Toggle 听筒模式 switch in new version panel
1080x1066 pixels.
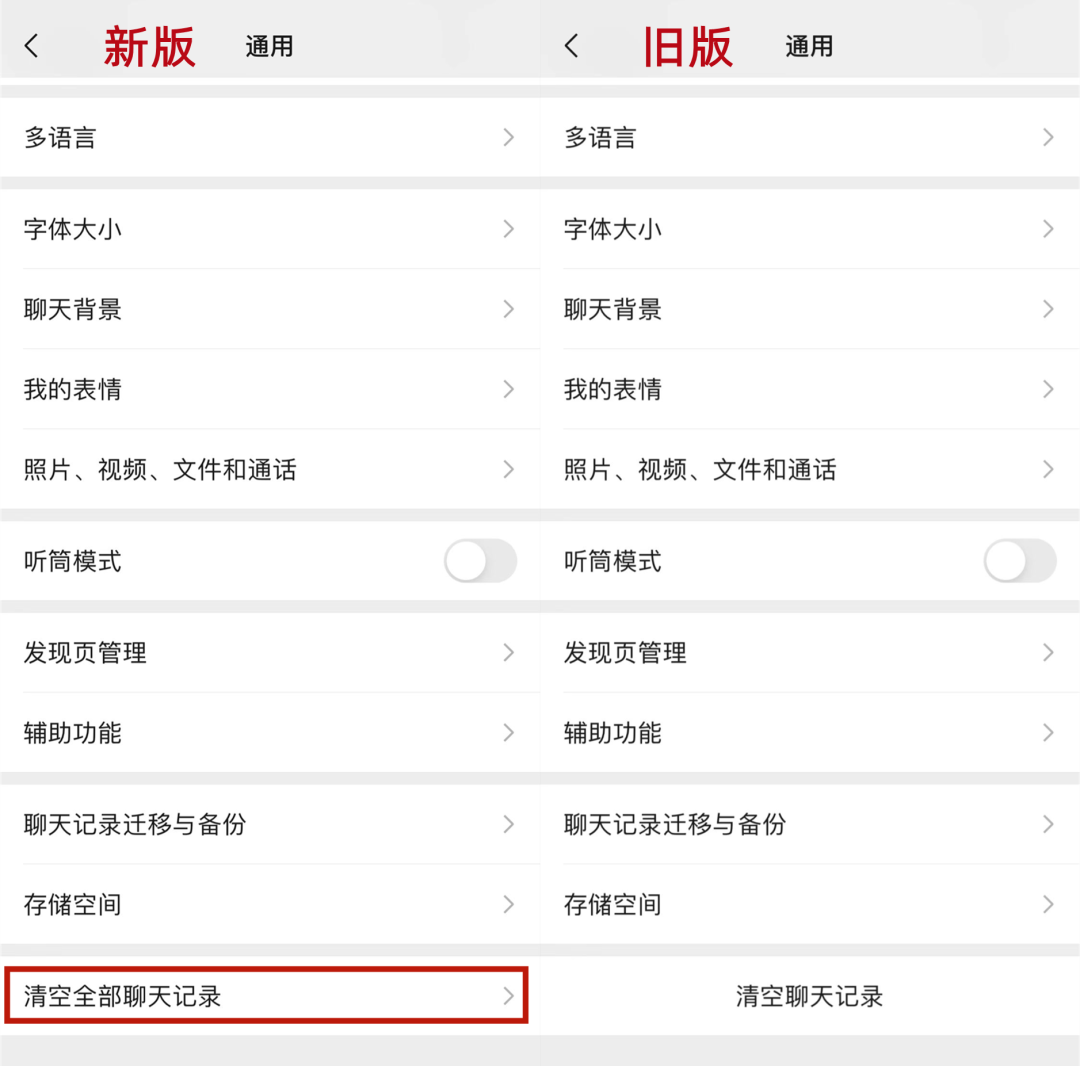click(x=480, y=561)
